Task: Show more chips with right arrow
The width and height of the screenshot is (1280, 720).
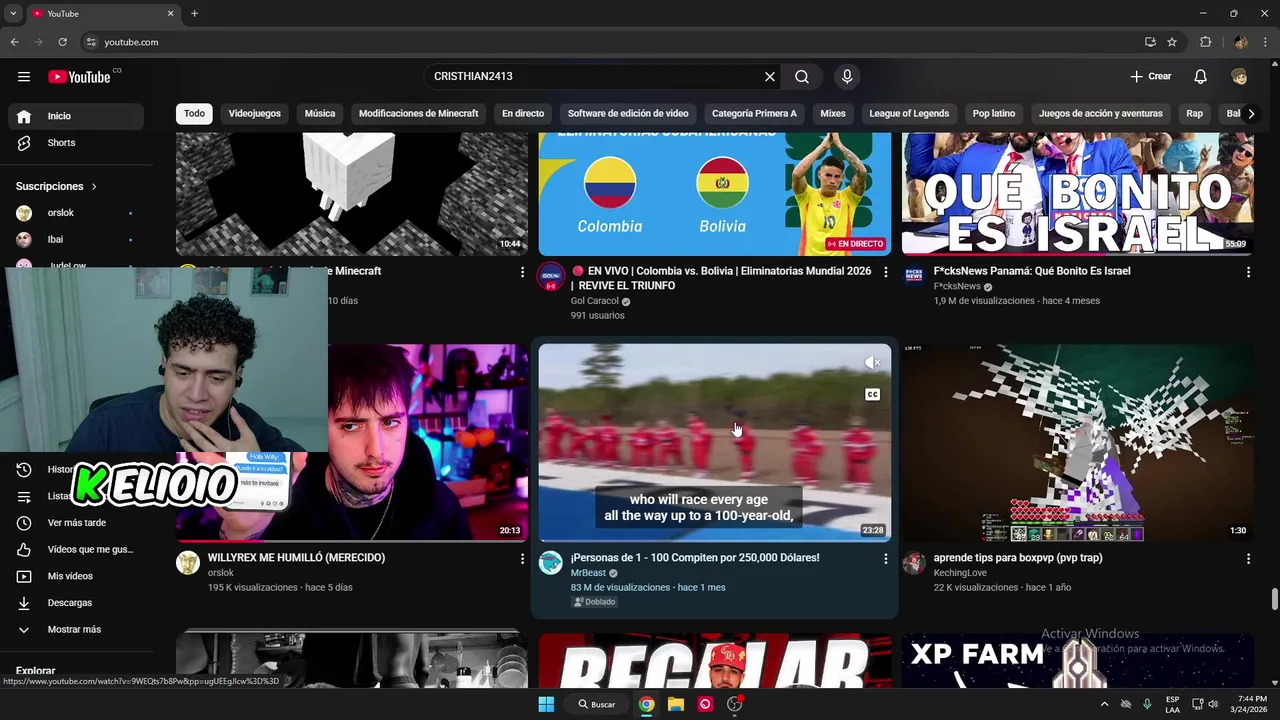Action: tap(1251, 114)
